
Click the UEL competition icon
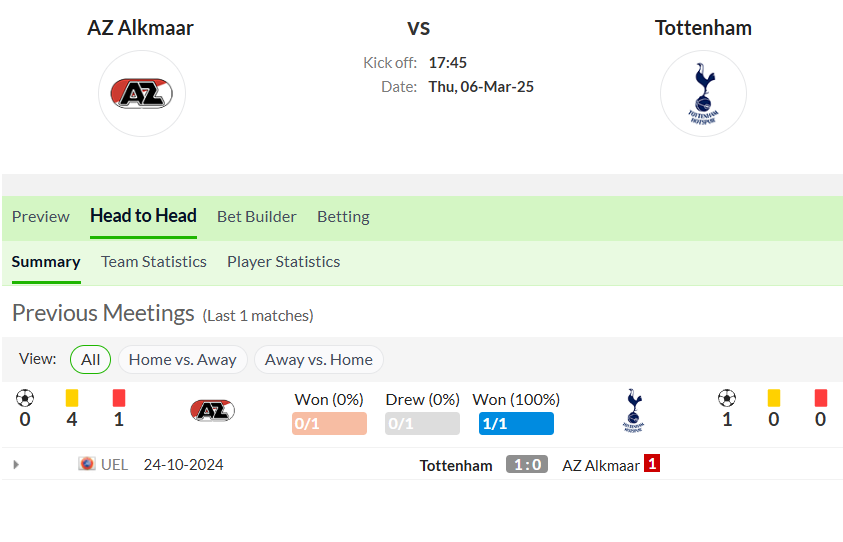[x=87, y=463]
